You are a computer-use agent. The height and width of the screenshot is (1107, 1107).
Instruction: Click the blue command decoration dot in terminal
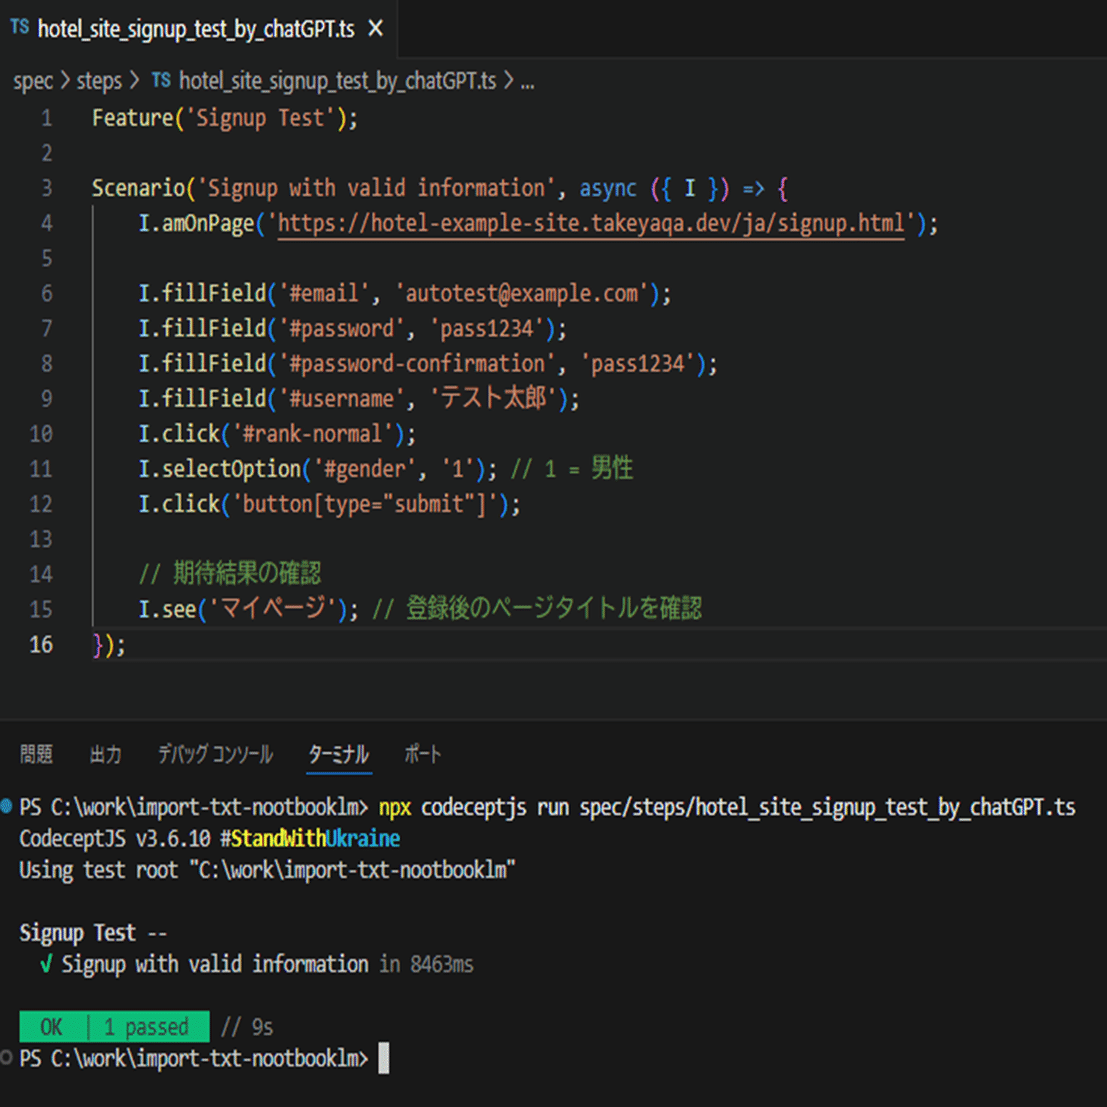pyautogui.click(x=6, y=806)
